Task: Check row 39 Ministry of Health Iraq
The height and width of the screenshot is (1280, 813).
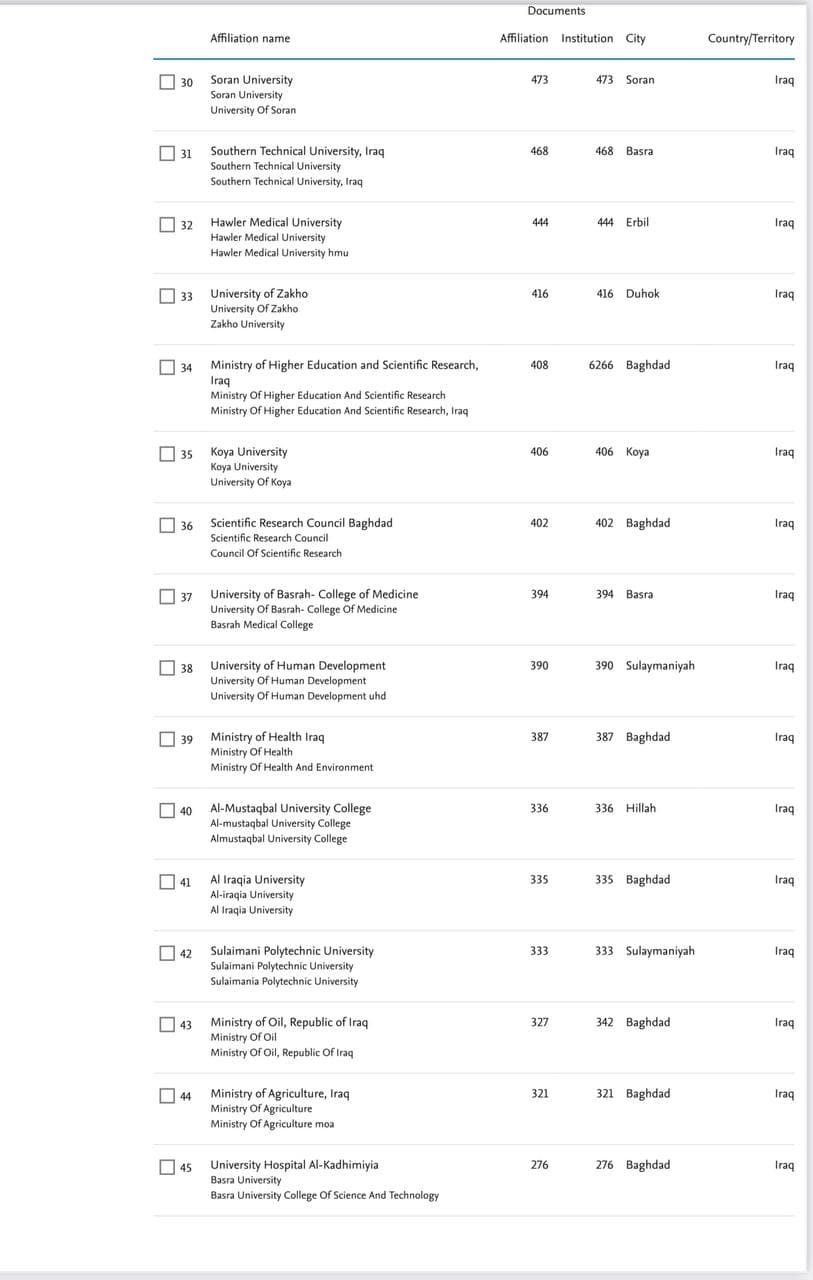Action: coord(167,739)
